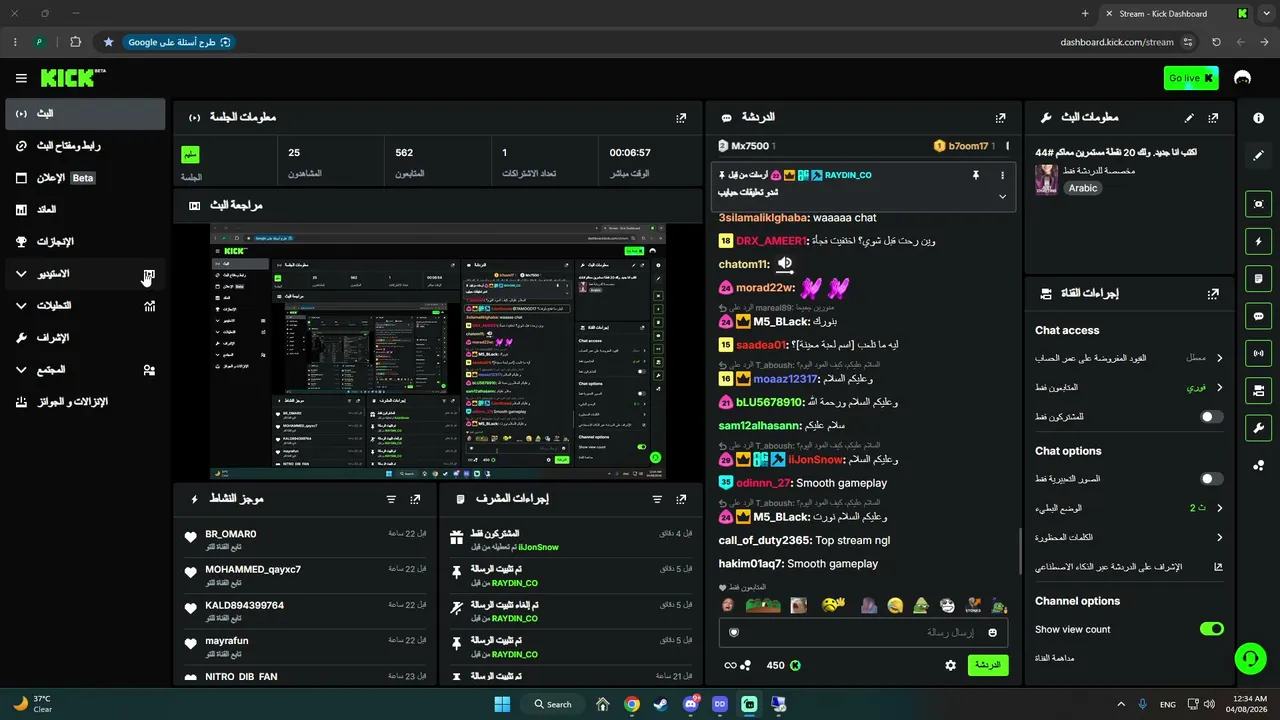The image size is (1280, 720).
Task: Open slow mode setting
Action: 1129,508
